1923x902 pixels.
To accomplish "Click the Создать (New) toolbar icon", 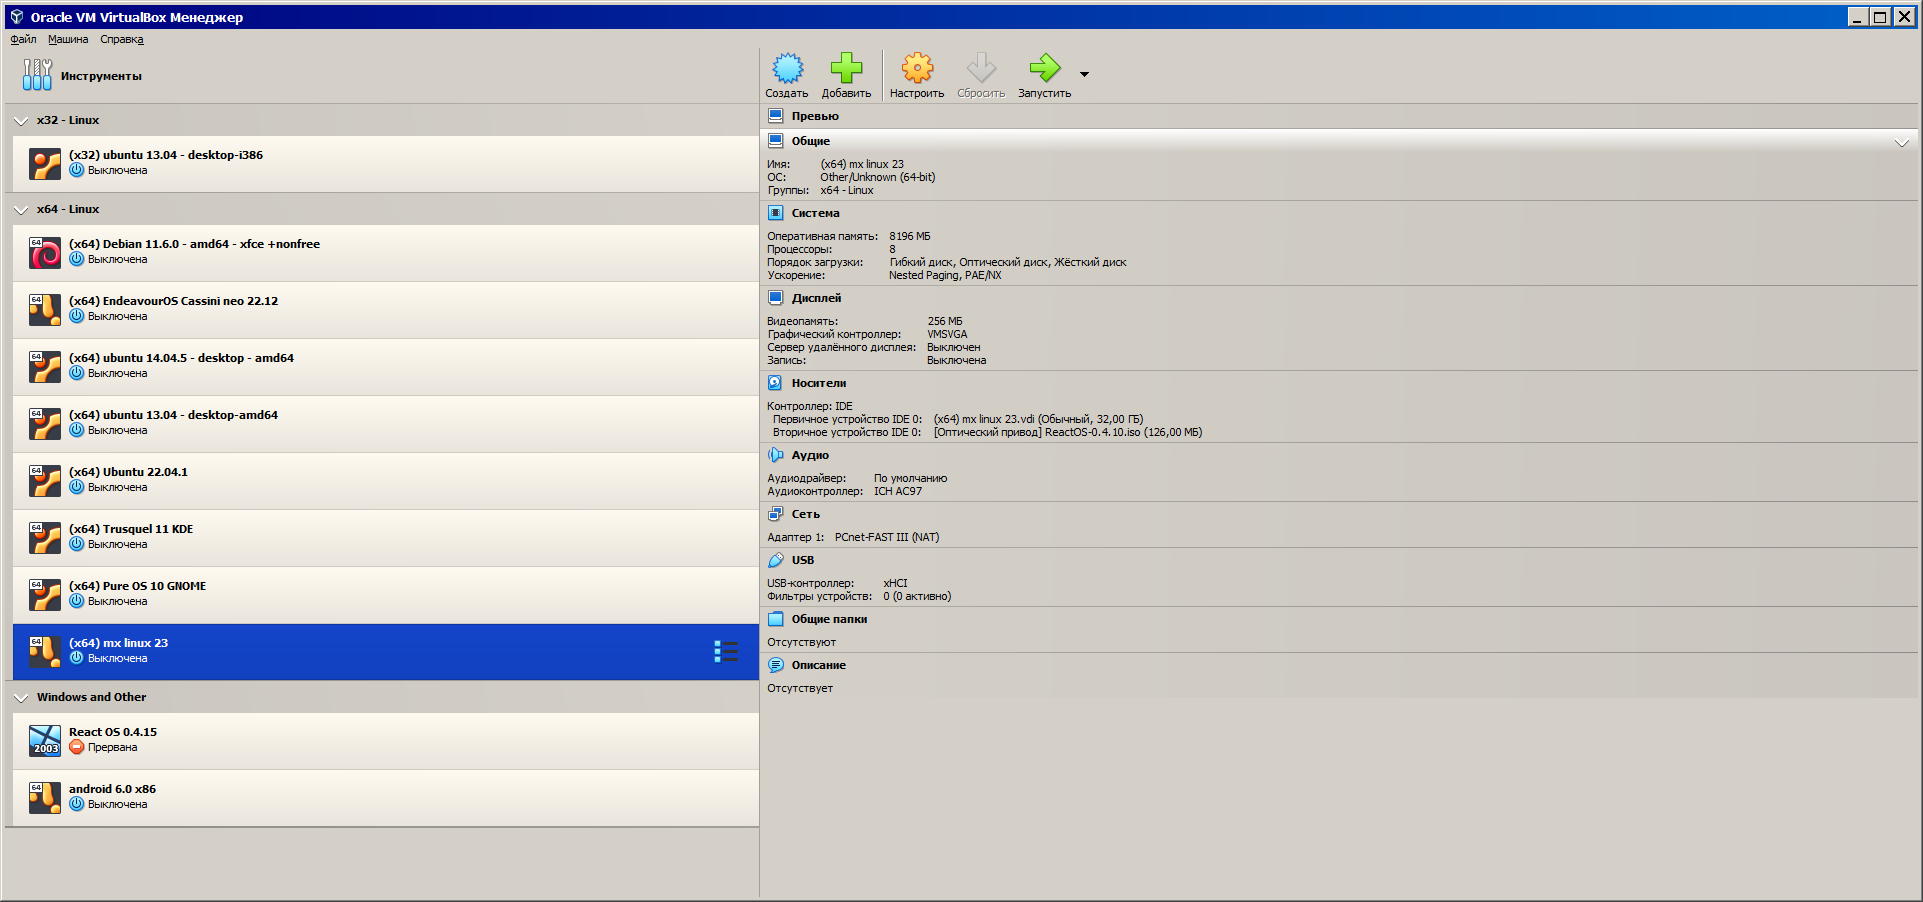I will pos(787,68).
